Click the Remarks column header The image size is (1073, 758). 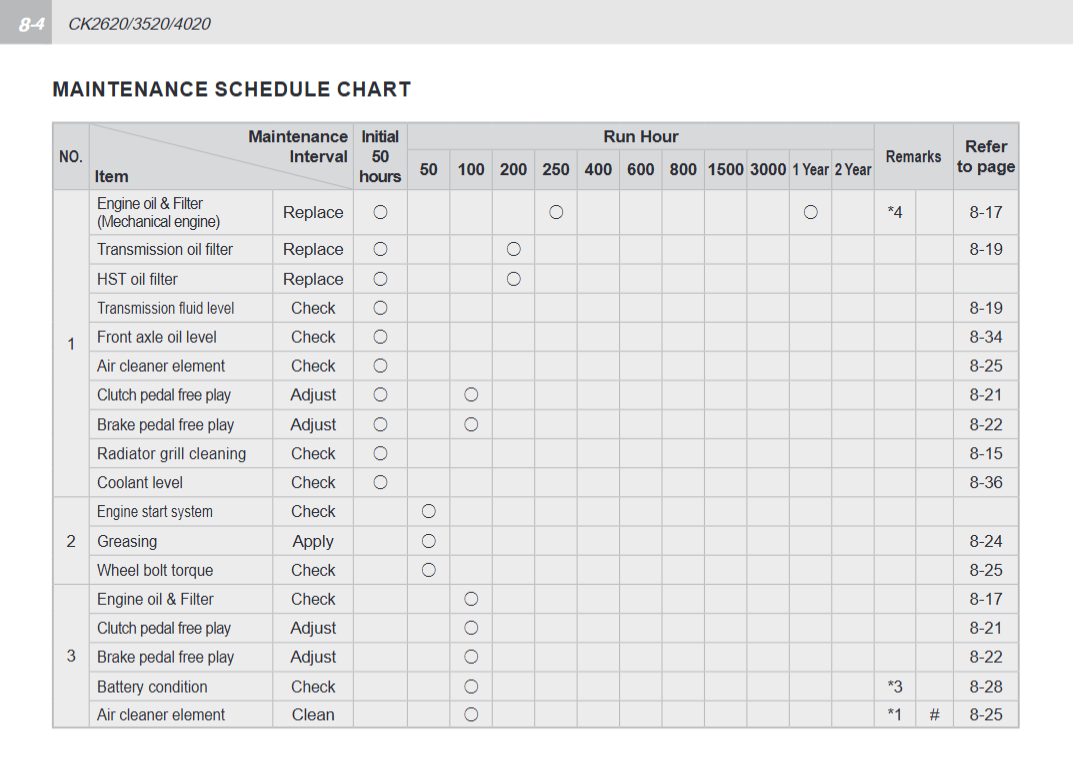[x=913, y=157]
